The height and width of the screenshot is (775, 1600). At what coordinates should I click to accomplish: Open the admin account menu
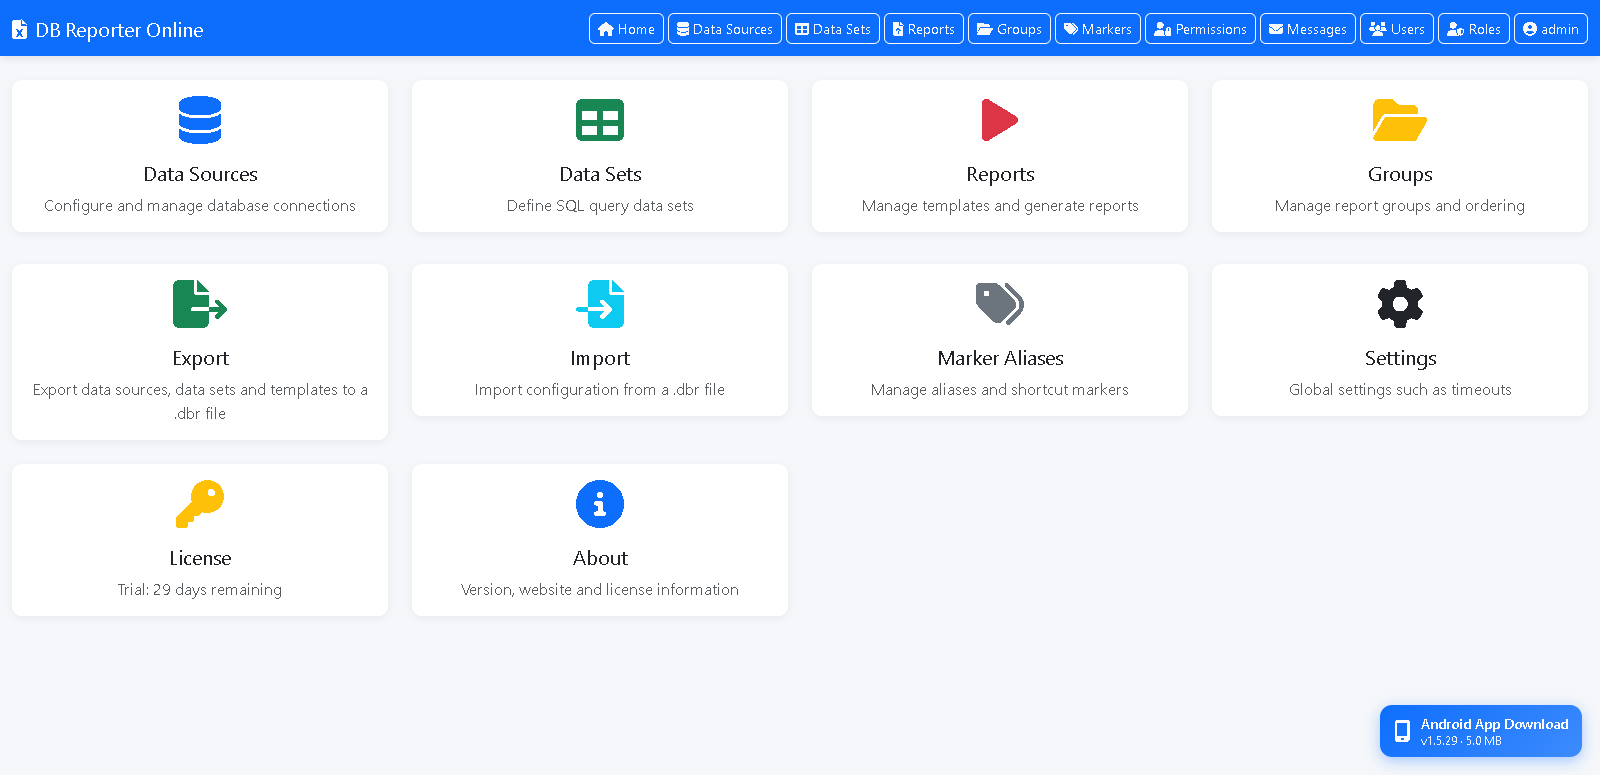(1551, 29)
